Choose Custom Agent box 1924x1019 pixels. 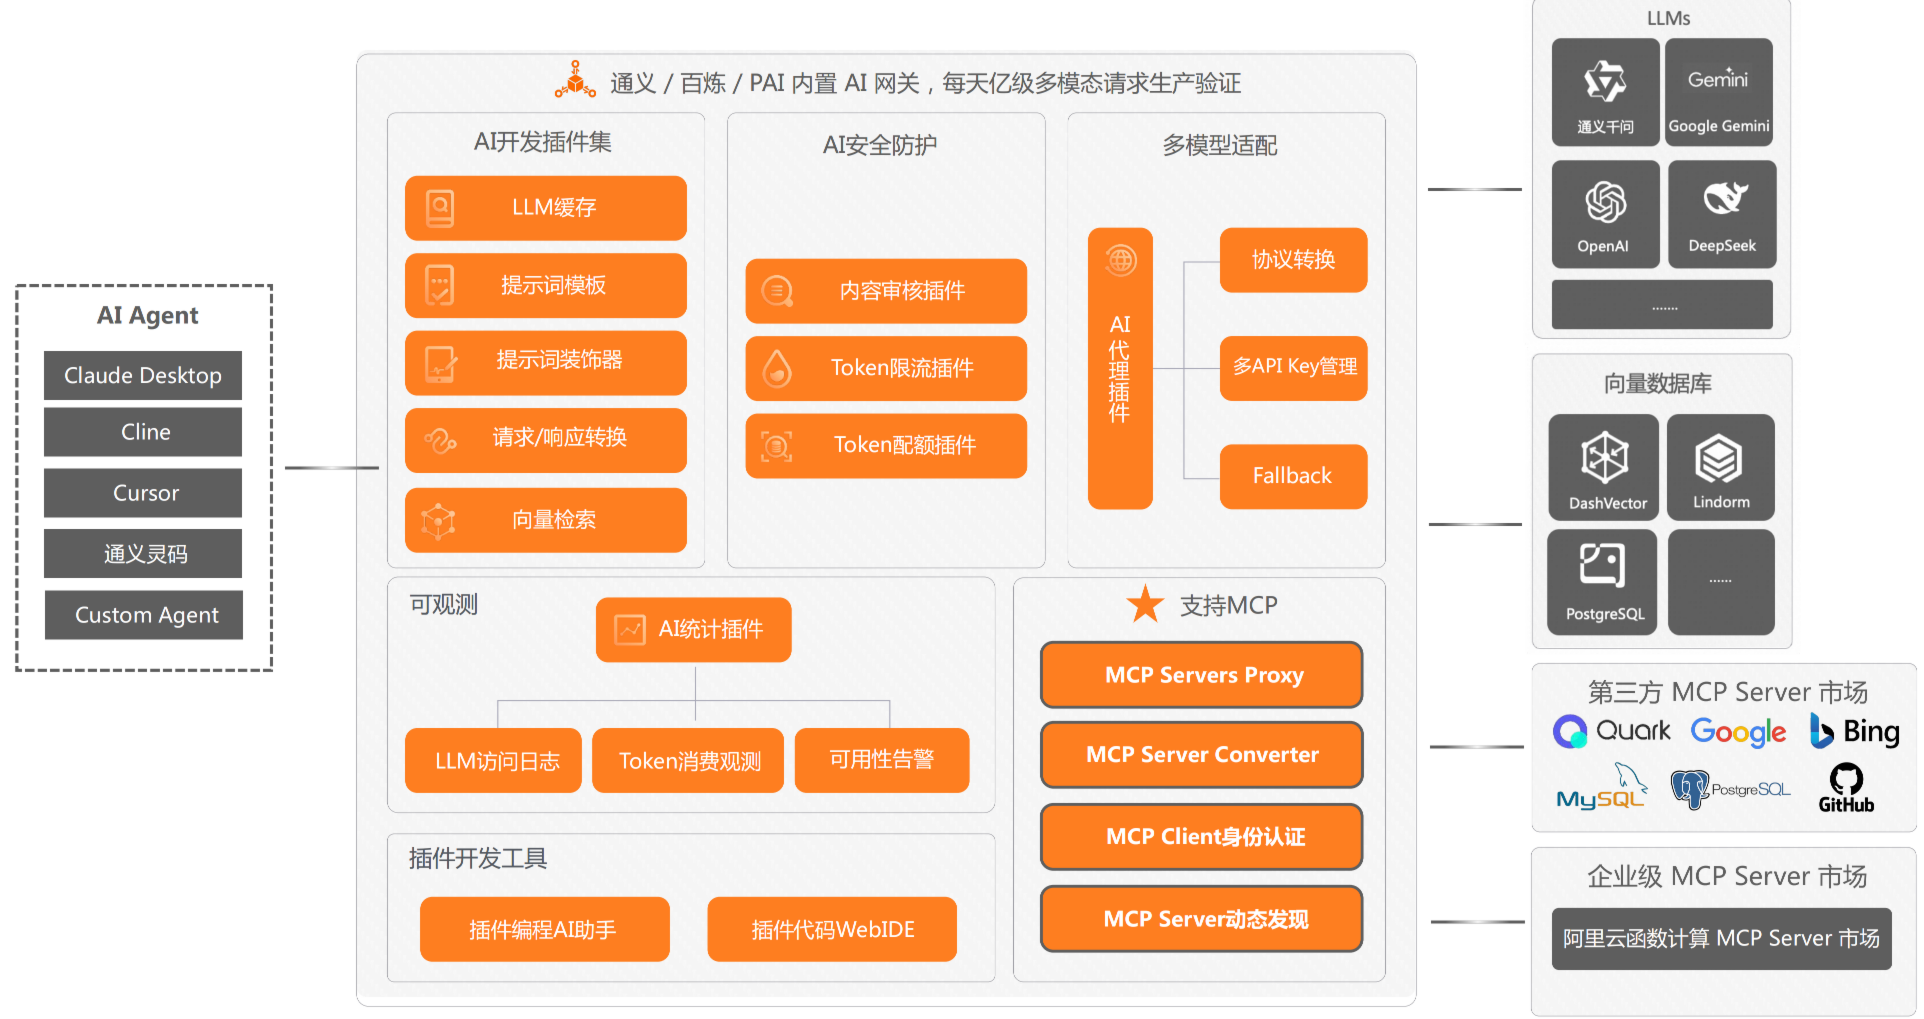144,615
